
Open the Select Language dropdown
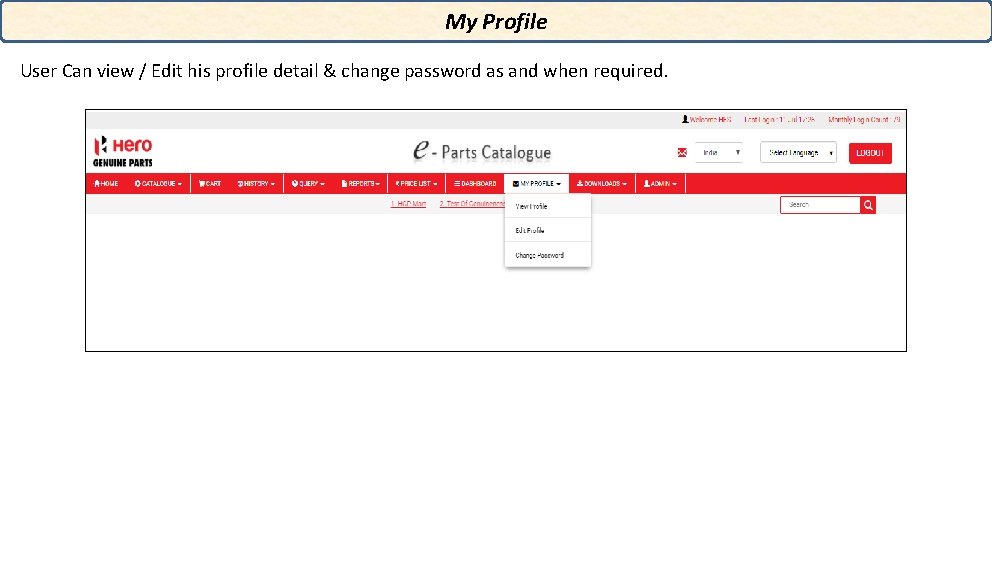click(x=798, y=153)
